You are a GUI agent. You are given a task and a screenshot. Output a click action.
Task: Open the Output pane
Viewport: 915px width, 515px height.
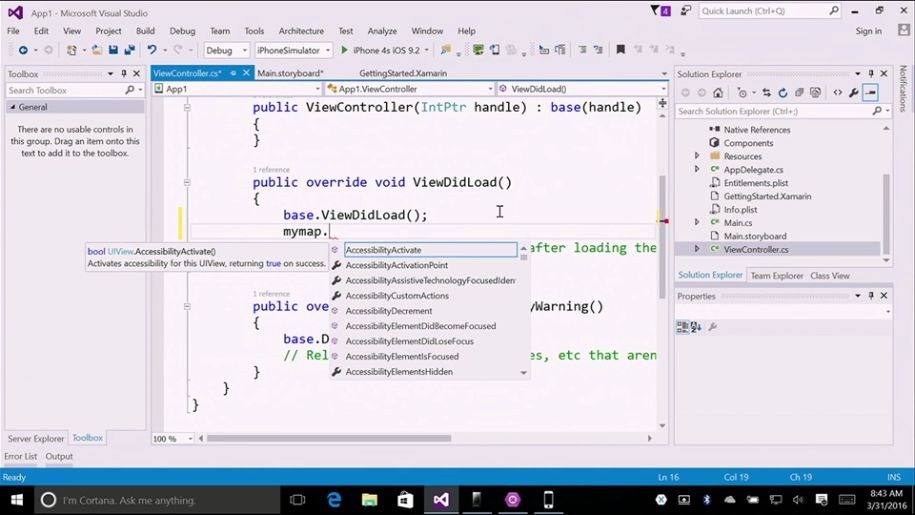[59, 457]
